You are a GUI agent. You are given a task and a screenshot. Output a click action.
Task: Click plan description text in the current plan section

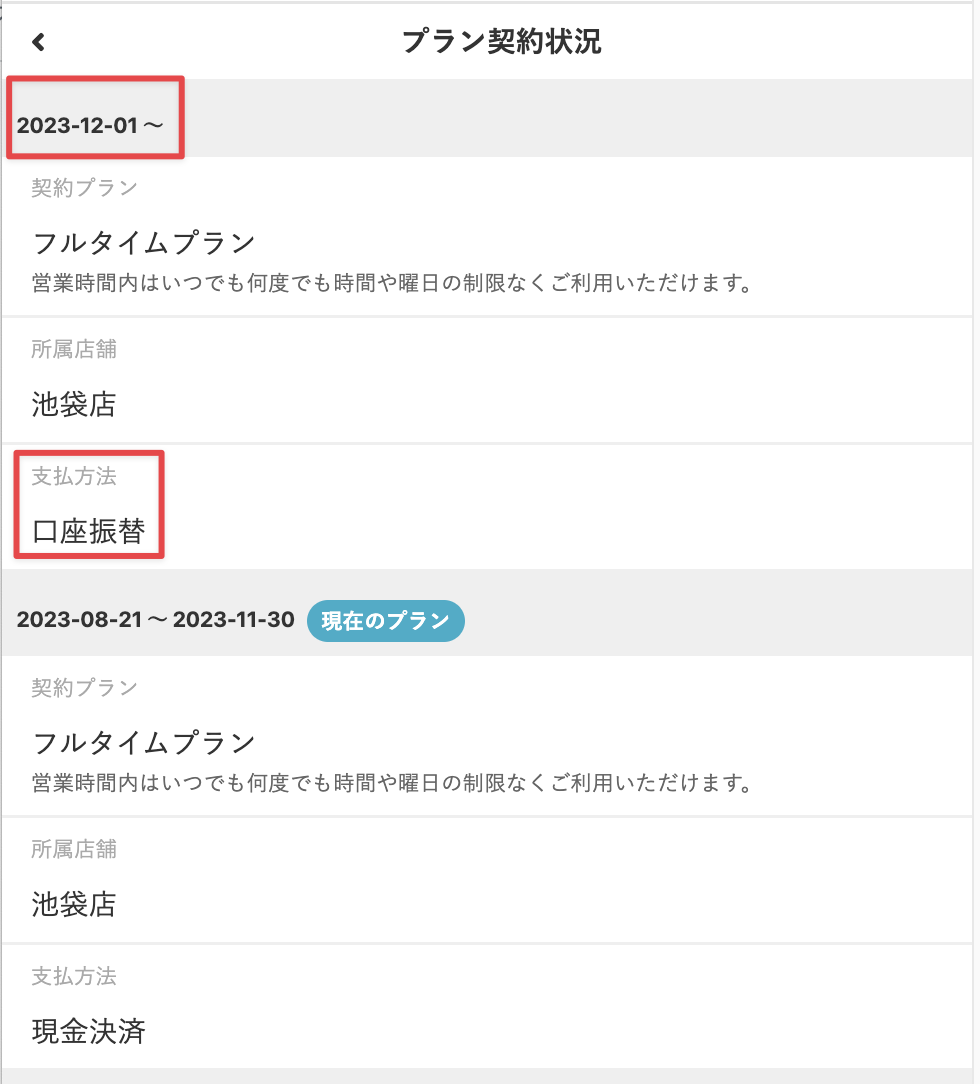pyautogui.click(x=391, y=782)
